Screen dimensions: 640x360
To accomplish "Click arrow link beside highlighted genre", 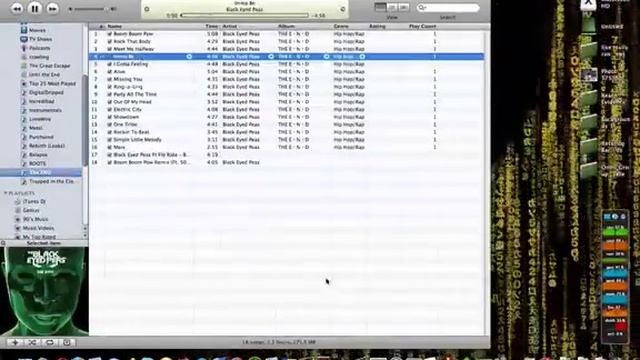I will tap(362, 57).
